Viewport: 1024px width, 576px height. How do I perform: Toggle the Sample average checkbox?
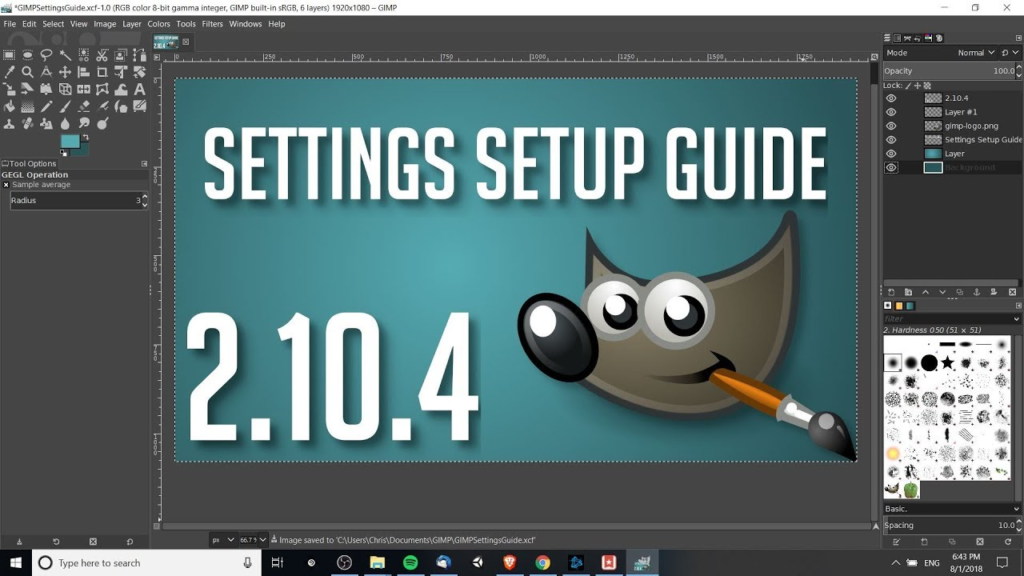click(x=6, y=185)
